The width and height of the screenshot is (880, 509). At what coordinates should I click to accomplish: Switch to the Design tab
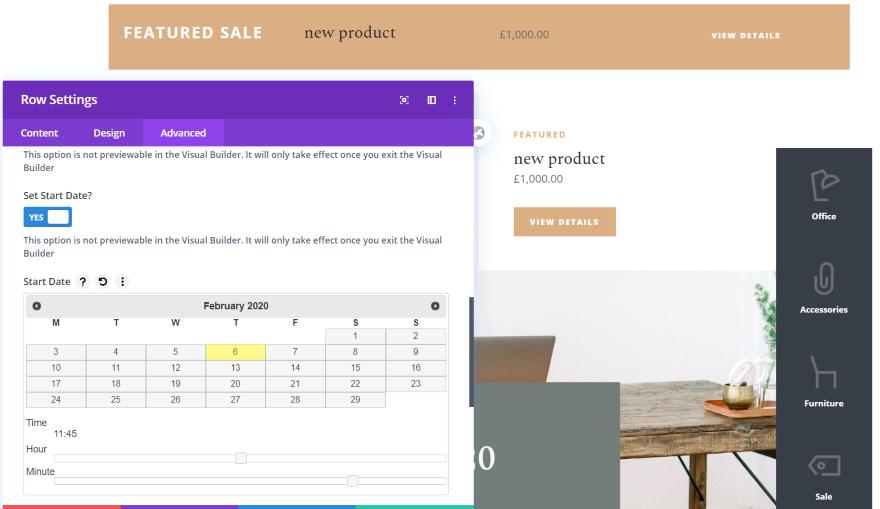109,133
